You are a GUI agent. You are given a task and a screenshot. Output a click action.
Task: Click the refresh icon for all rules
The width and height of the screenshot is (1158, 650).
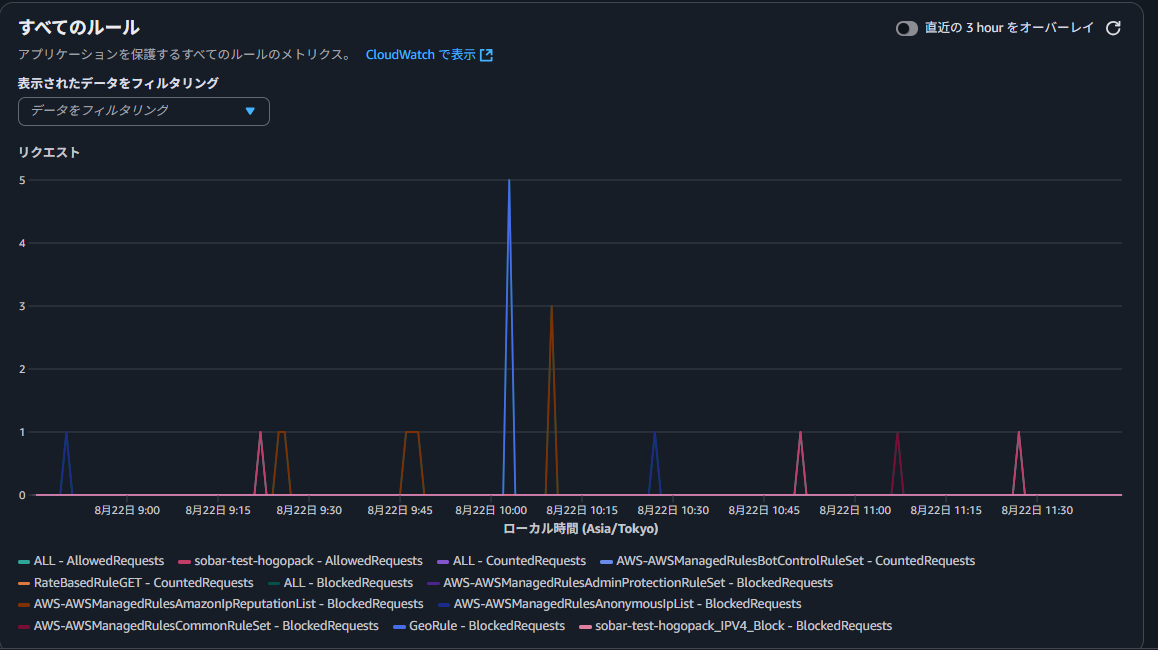pyautogui.click(x=1113, y=28)
